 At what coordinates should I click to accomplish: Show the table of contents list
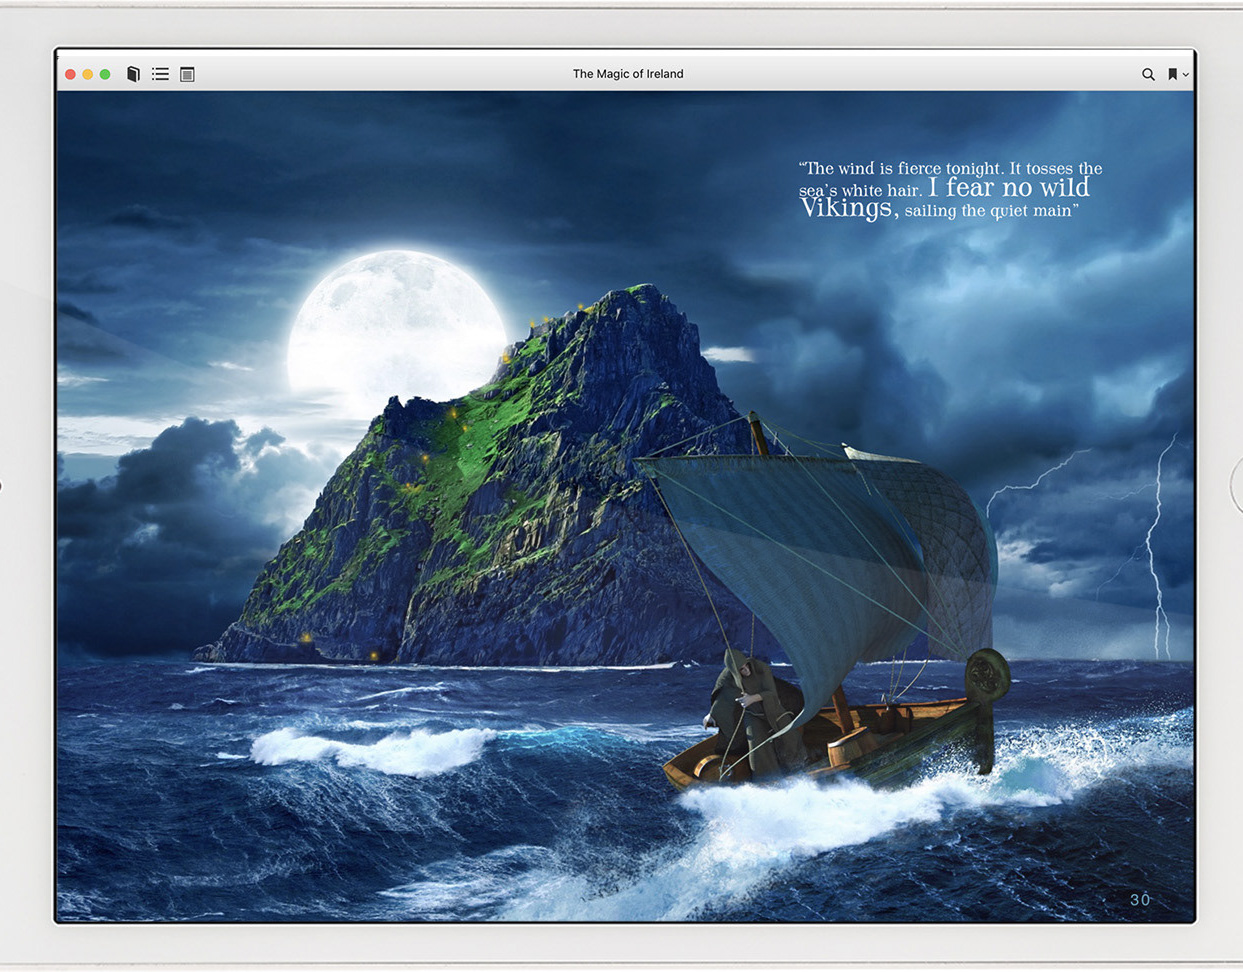click(160, 74)
